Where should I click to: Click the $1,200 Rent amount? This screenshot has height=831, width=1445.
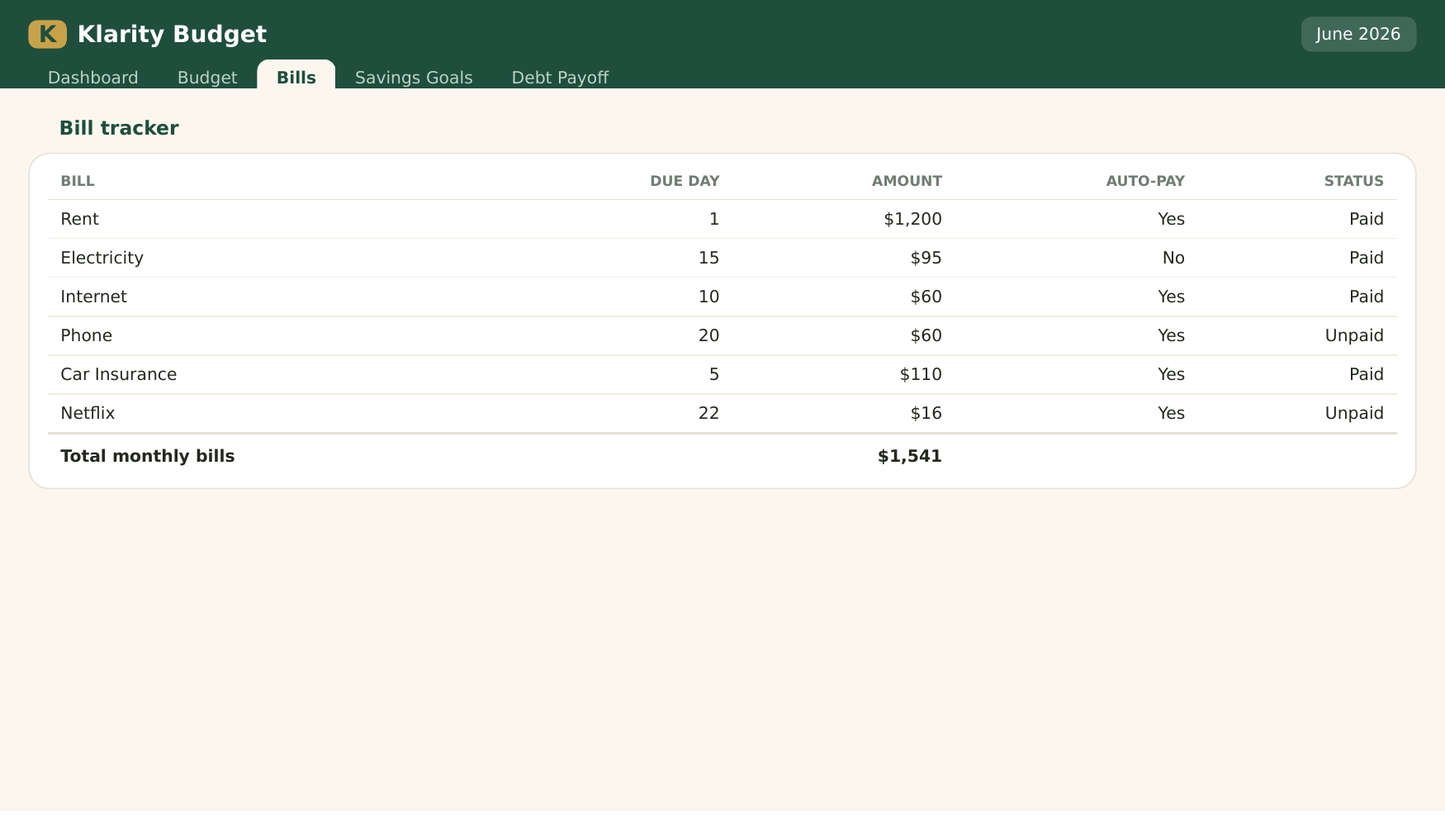[913, 219]
